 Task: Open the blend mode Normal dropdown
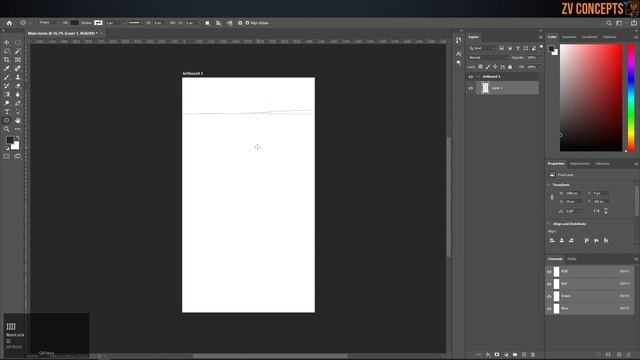489,58
